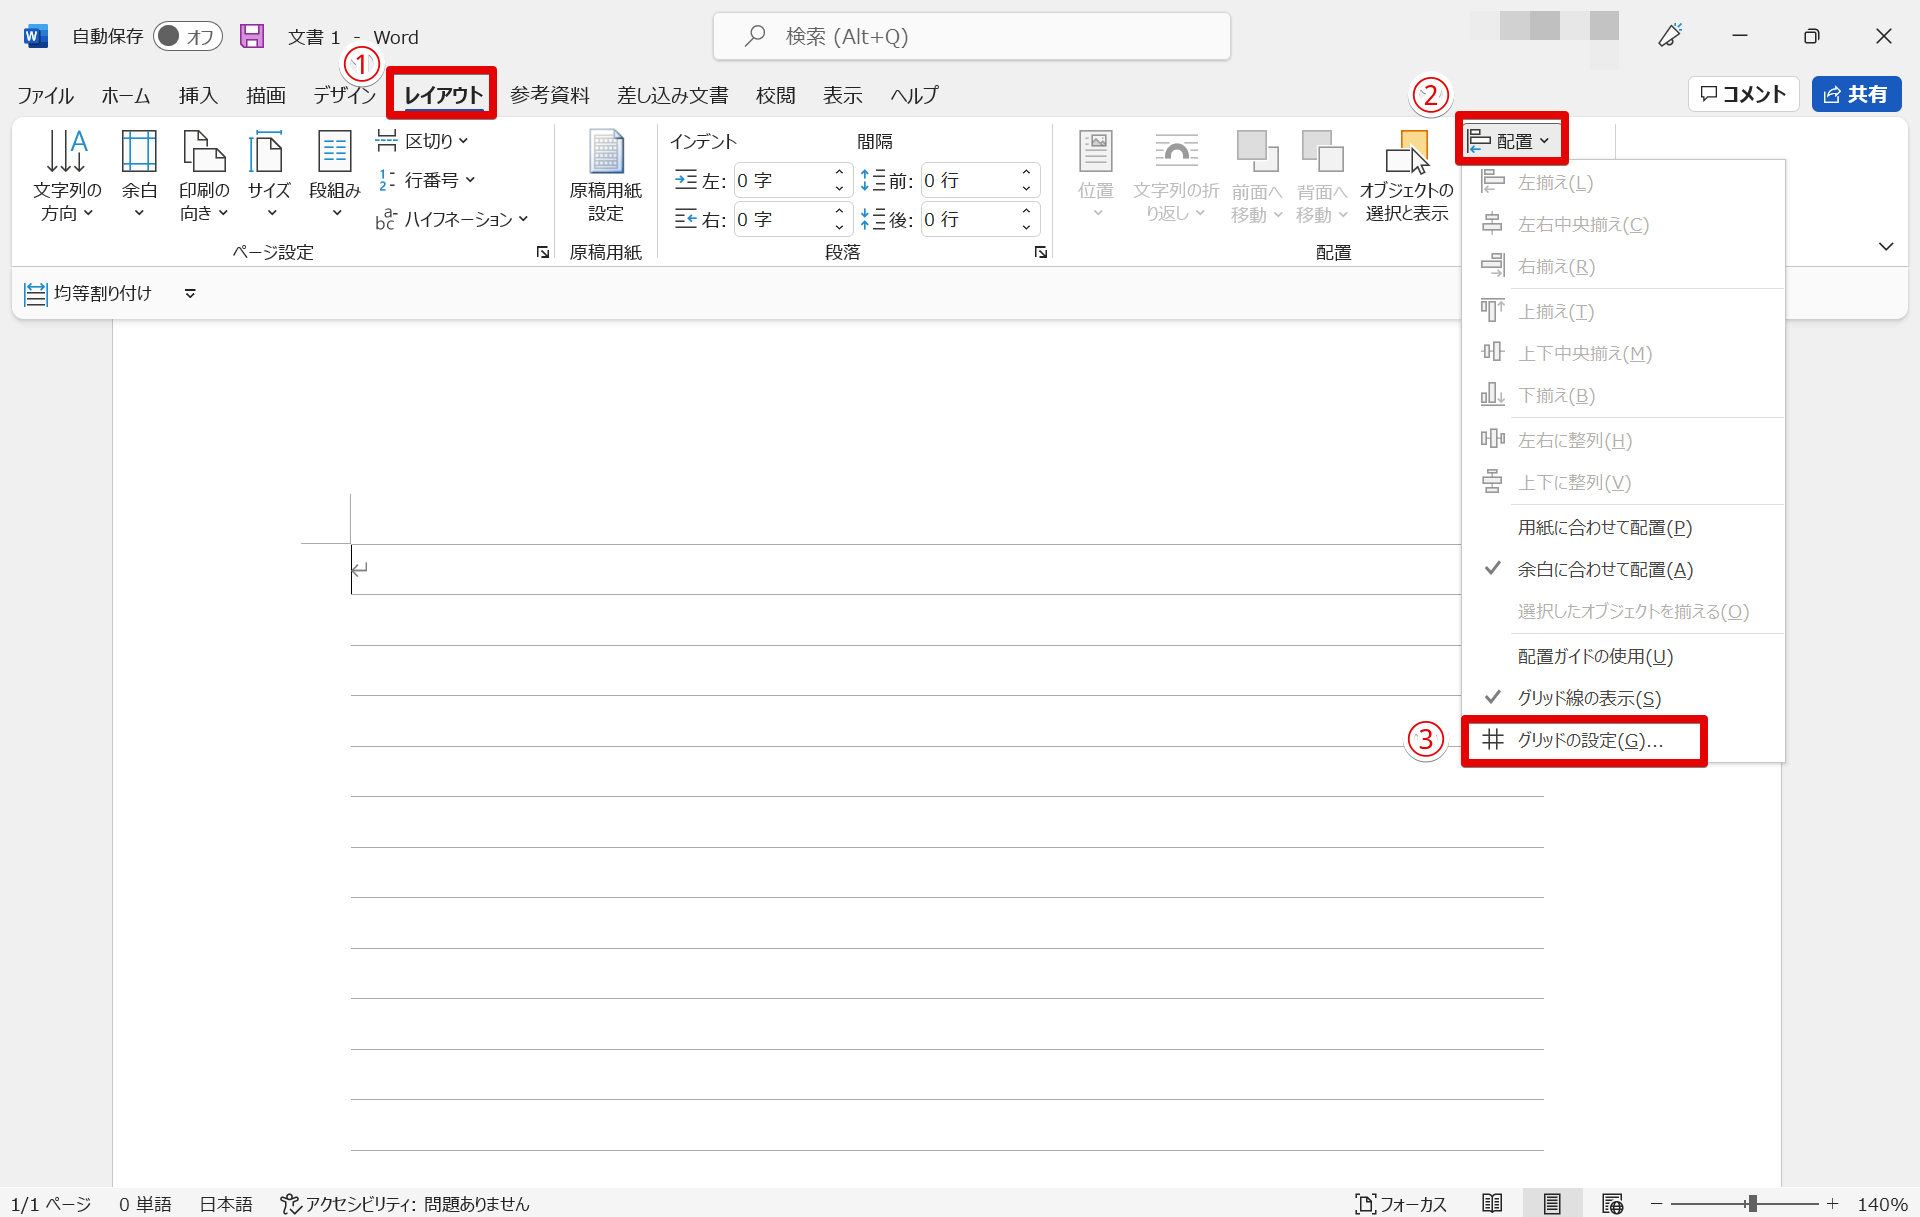Click the accessibility status icon
Screen dimensions: 1920x1217
pyautogui.click(x=290, y=1203)
